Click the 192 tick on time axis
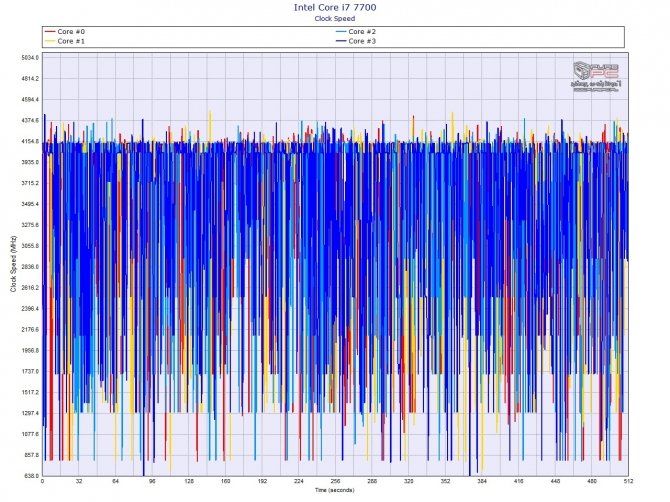Screen dimensions: 670x502 pos(262,481)
